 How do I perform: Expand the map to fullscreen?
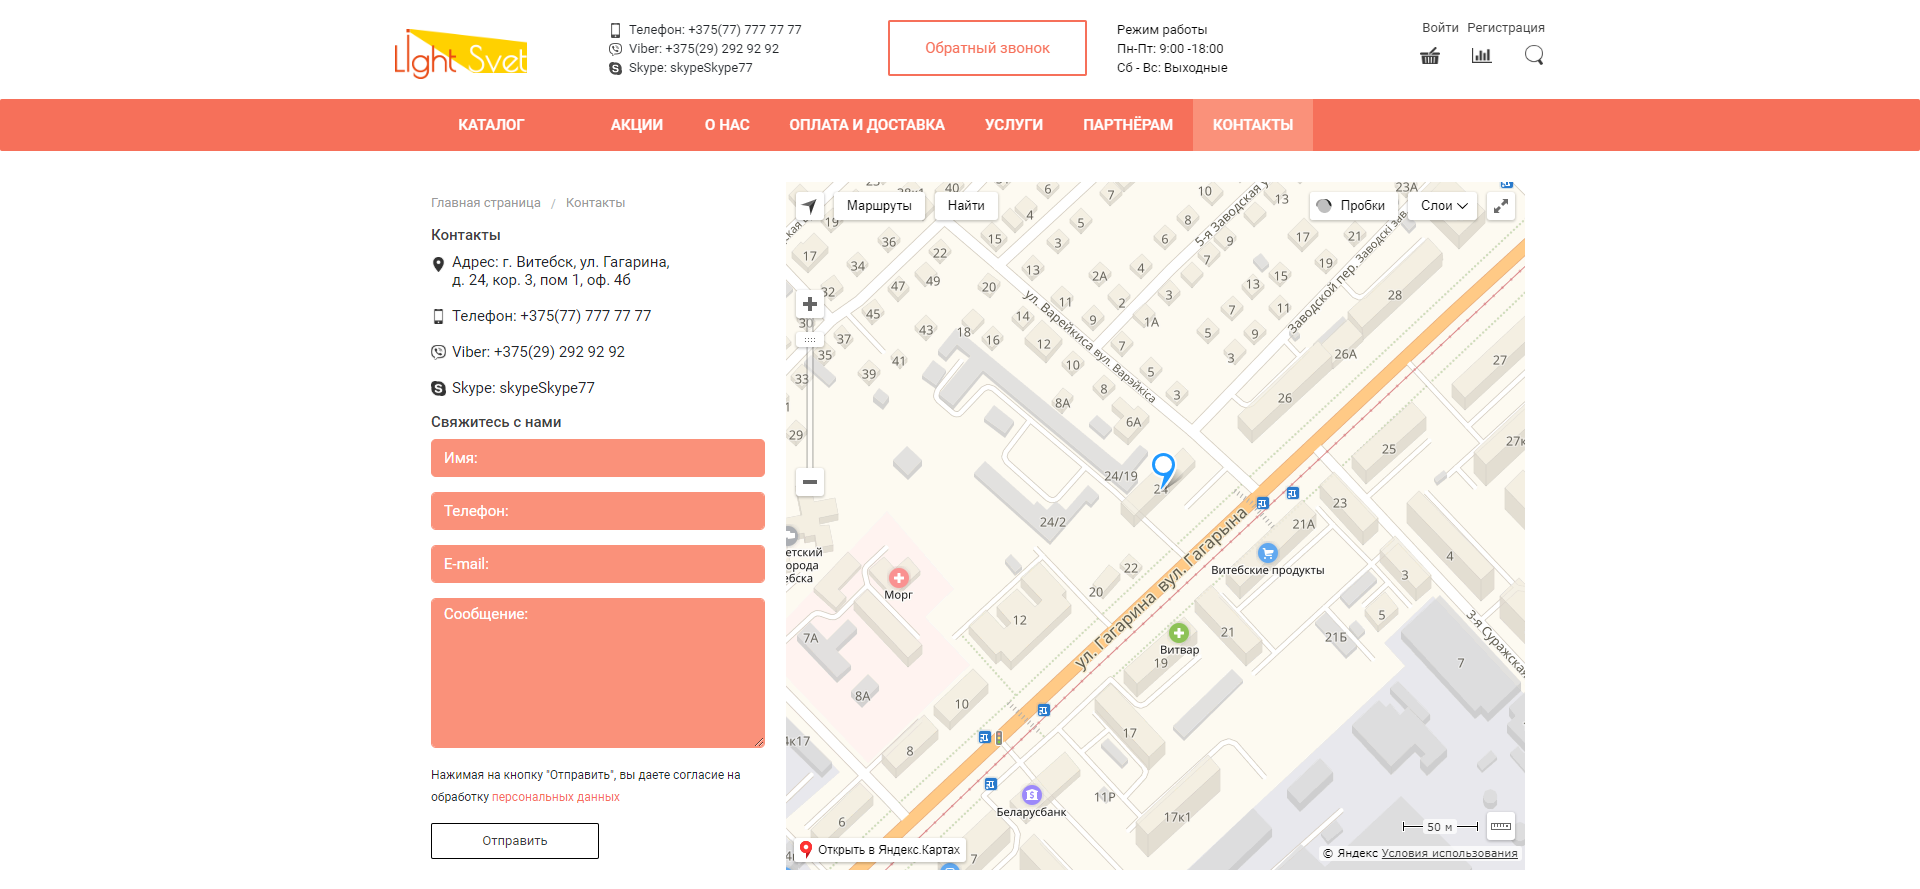(x=1501, y=206)
